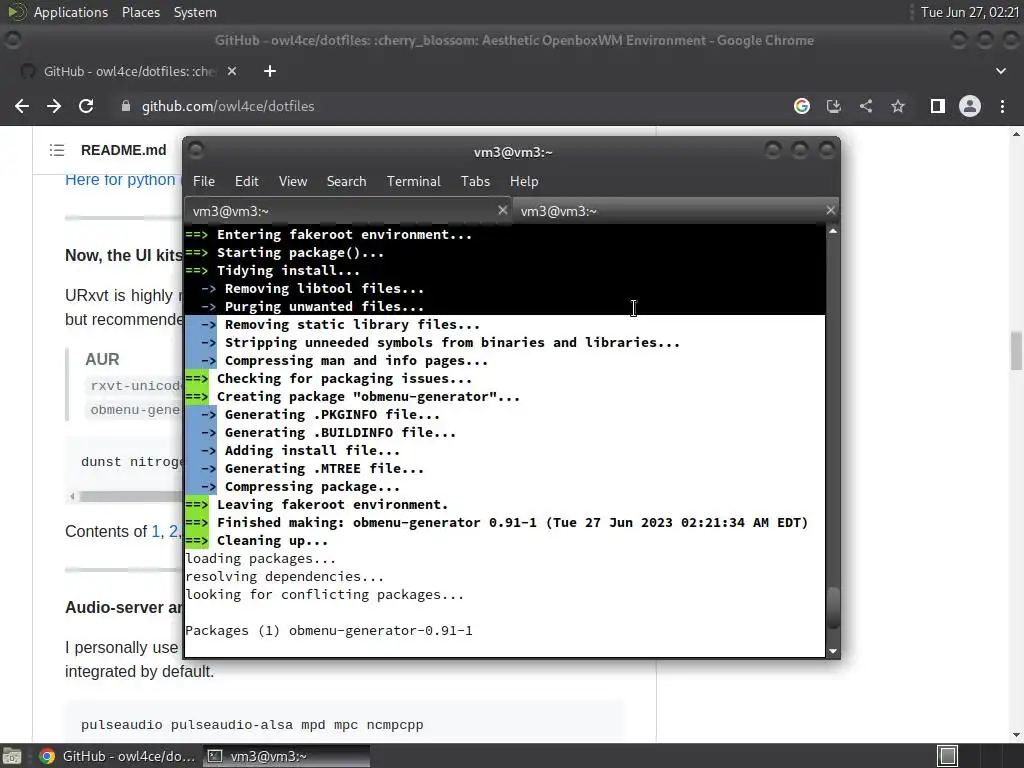The image size is (1024, 768).
Task: Close the second terminal tab vm3@vm3:~
Action: [x=830, y=210]
